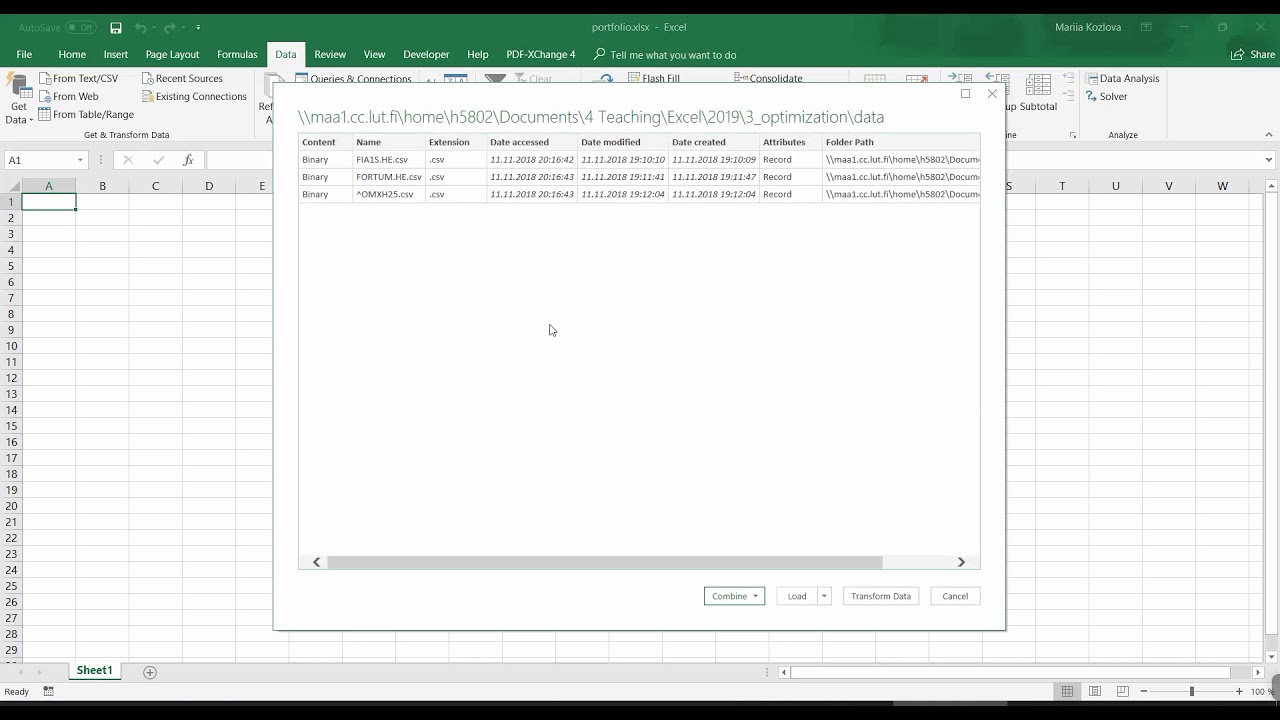1280x720 pixels.
Task: Open the Outline group dialog launcher
Action: click(1073, 135)
